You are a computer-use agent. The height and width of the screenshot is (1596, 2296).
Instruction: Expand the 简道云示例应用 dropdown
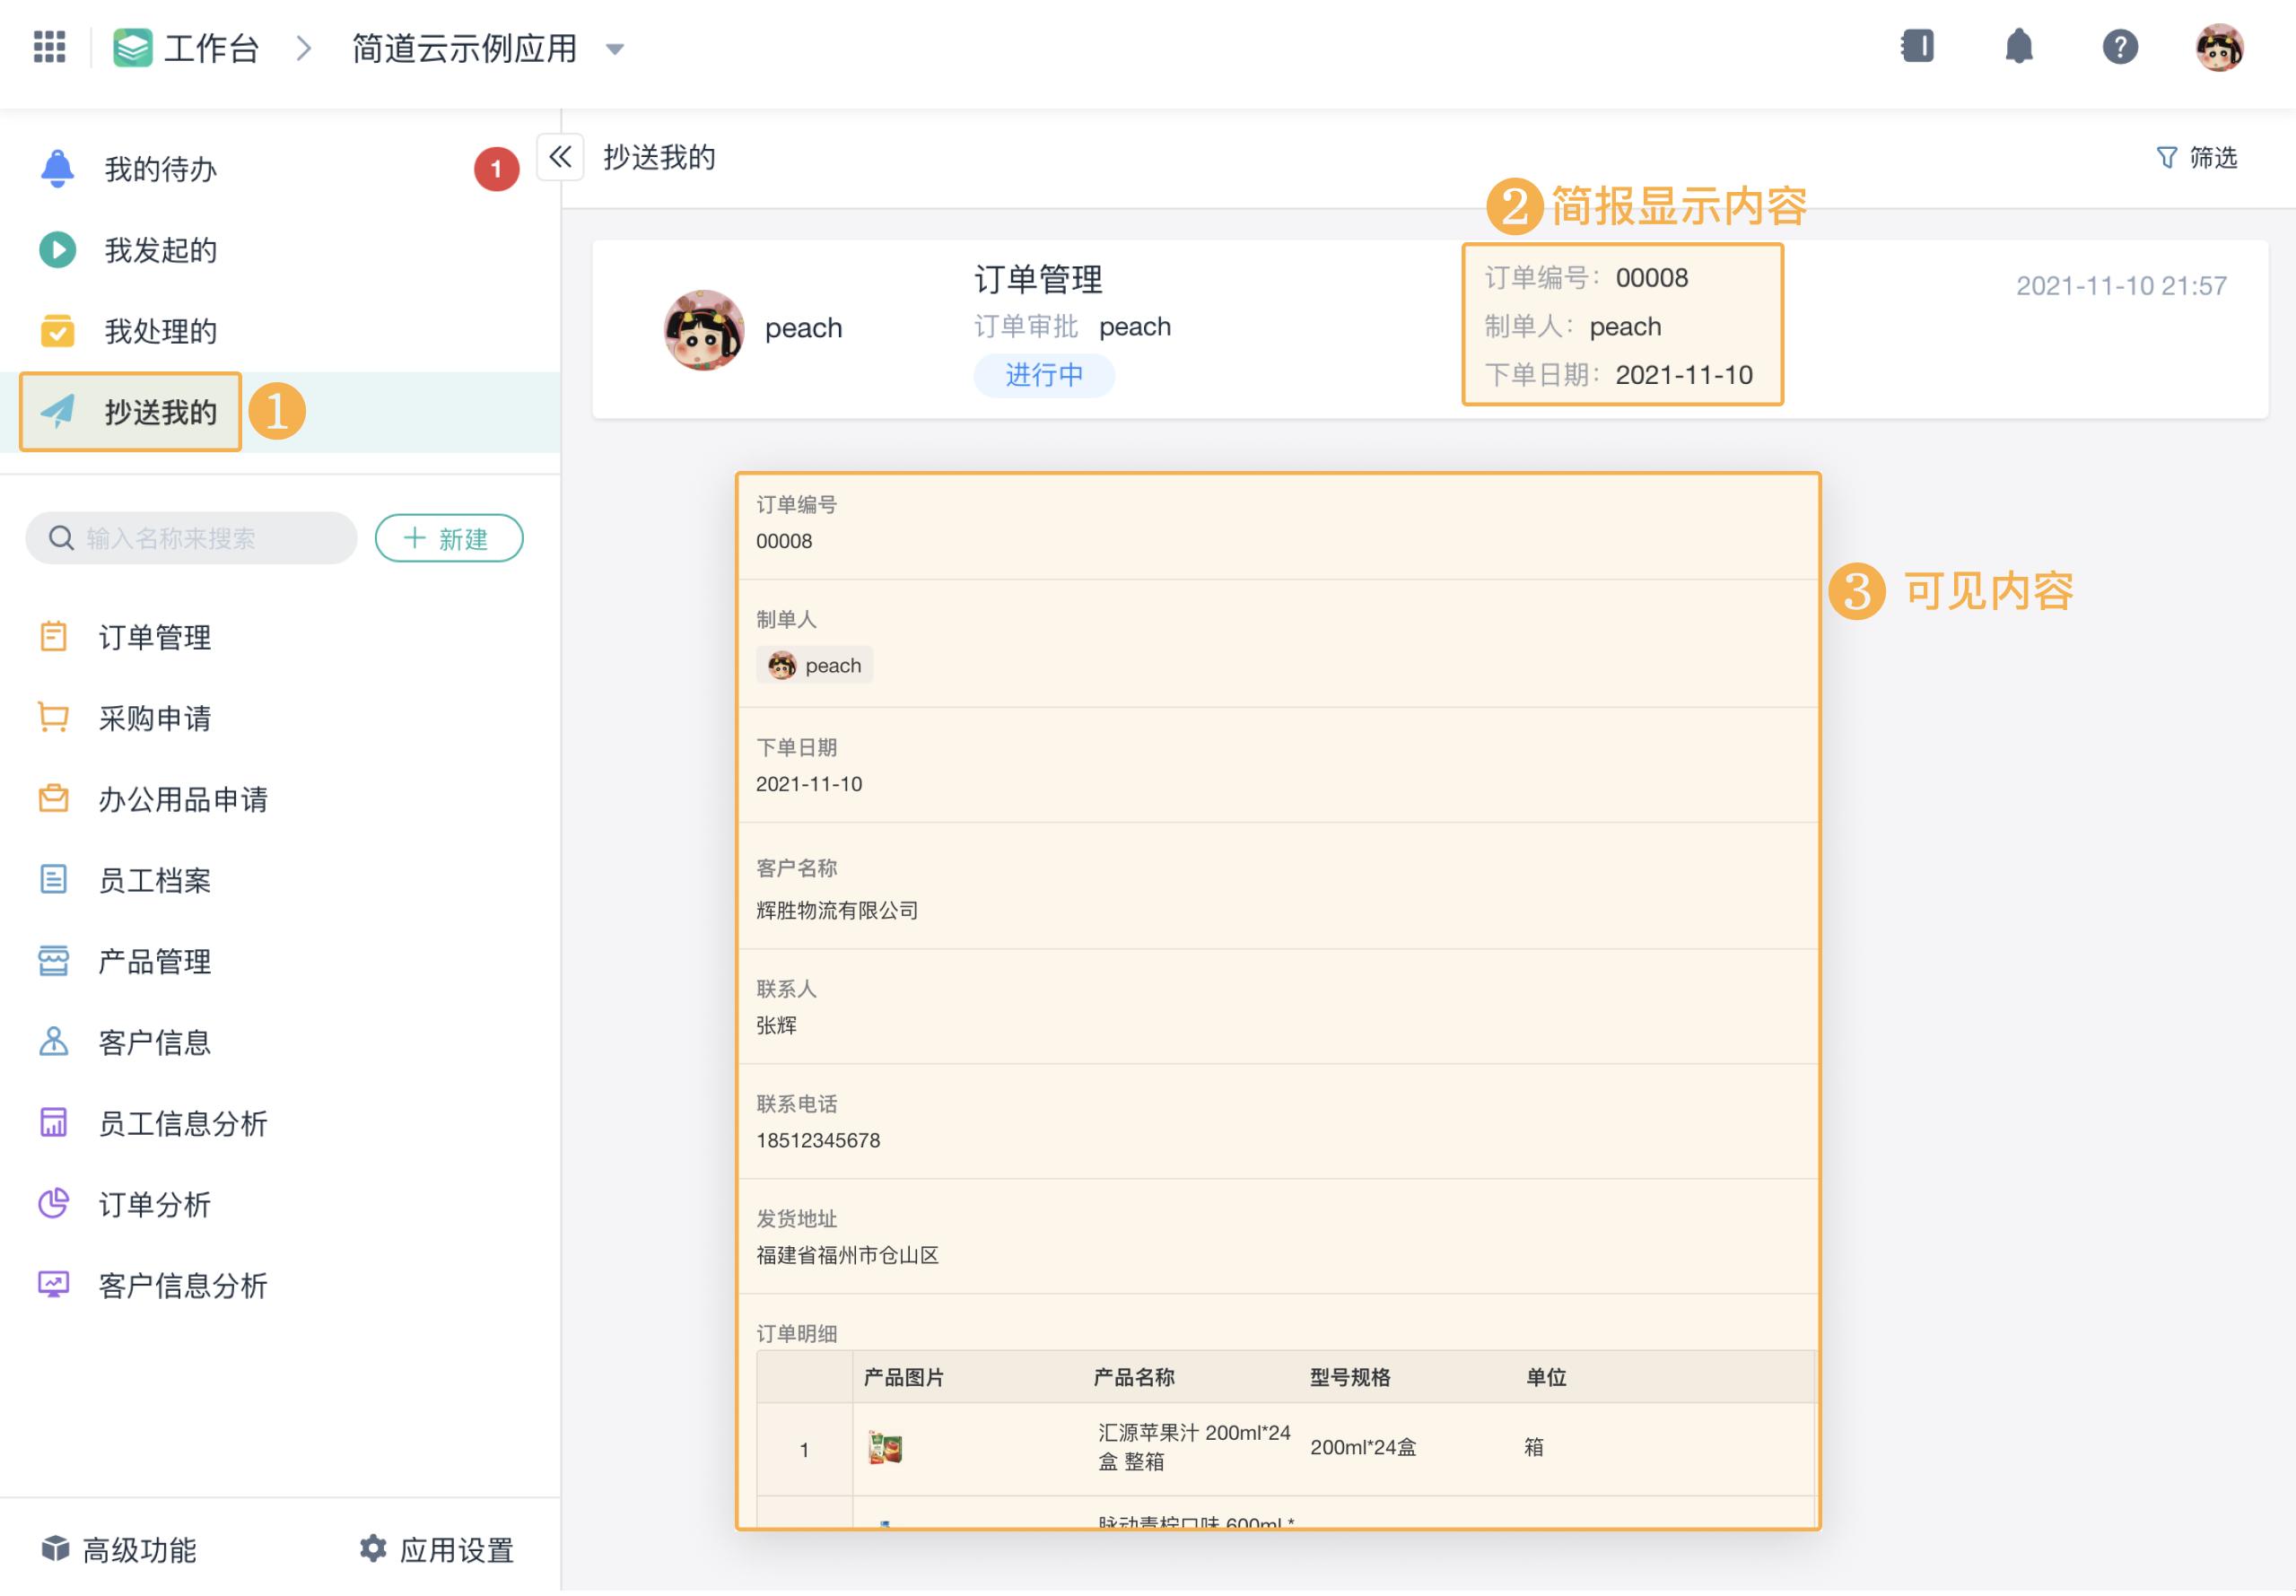pyautogui.click(x=616, y=48)
